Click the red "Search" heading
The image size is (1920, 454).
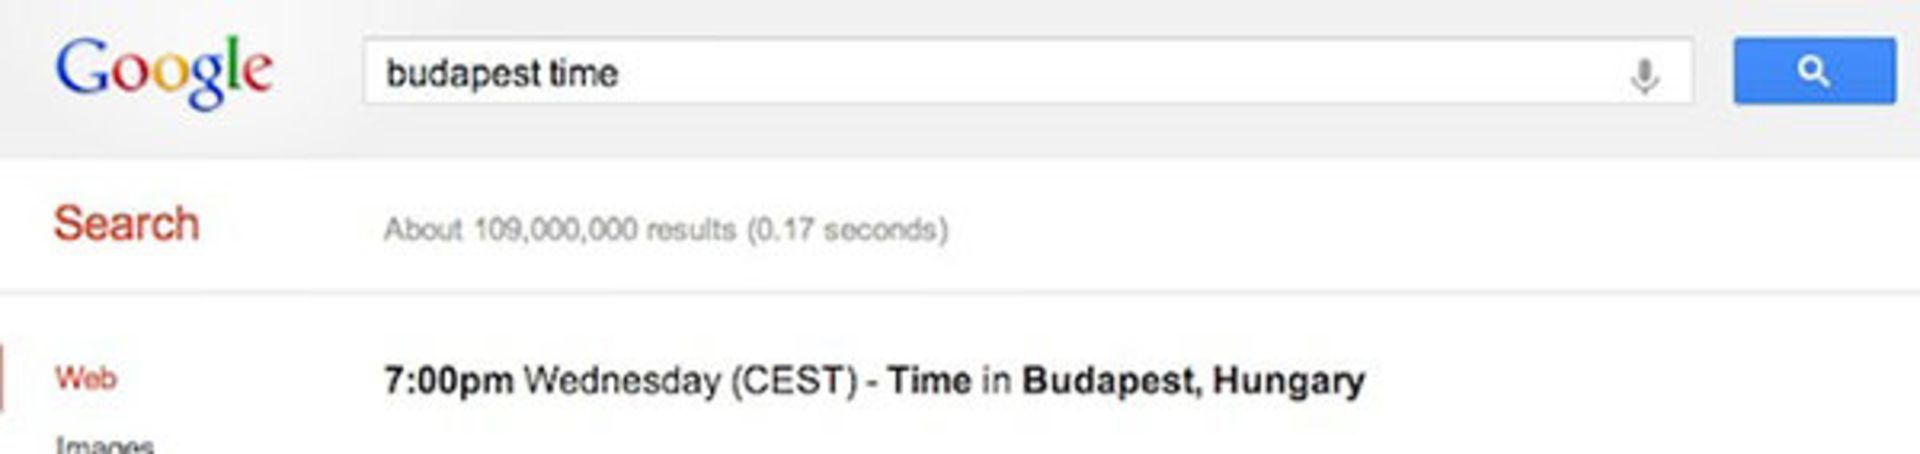pyautogui.click(x=126, y=224)
